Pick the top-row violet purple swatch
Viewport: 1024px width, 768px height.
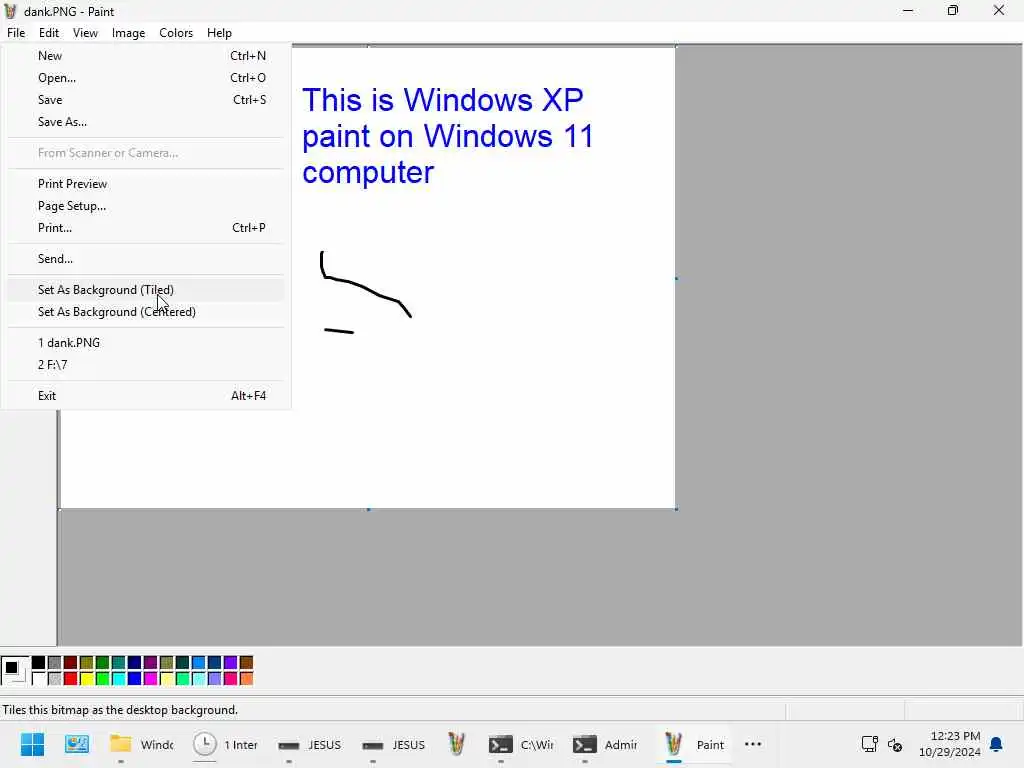(231, 663)
